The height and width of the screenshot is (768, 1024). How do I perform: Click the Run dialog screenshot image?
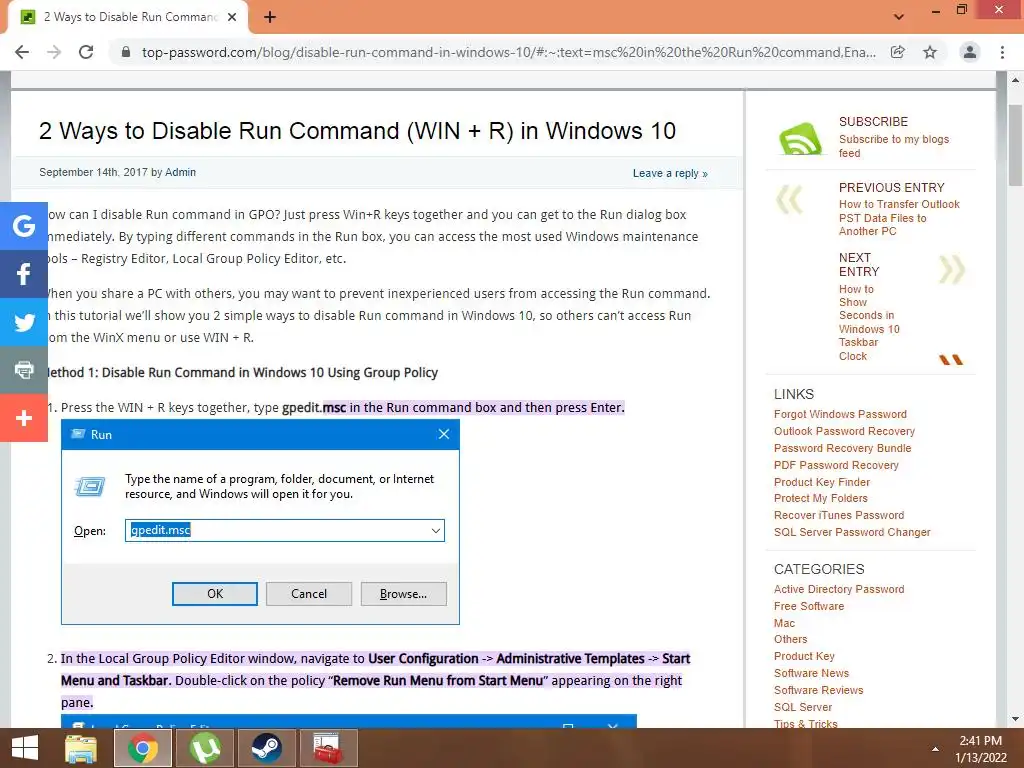(260, 522)
